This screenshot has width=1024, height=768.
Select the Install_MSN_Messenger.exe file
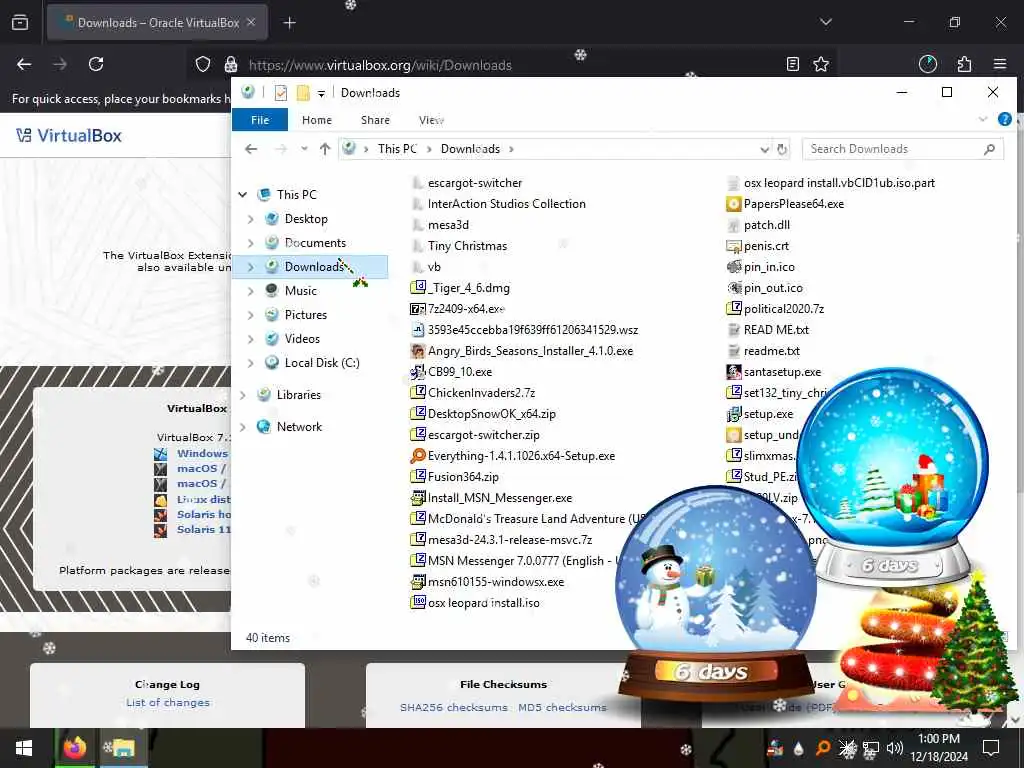point(492,498)
